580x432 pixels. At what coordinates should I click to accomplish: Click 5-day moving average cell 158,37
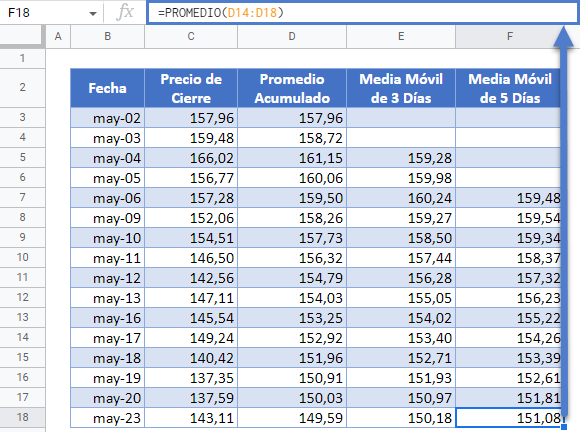[x=509, y=258]
